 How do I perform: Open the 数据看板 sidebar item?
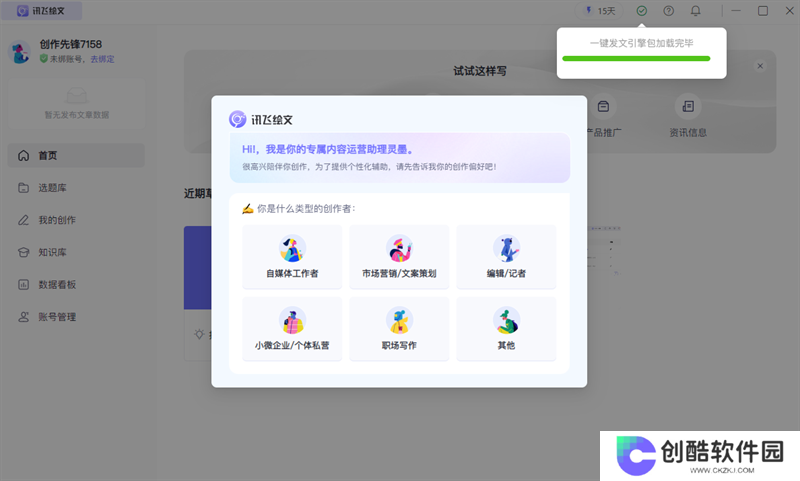76,285
